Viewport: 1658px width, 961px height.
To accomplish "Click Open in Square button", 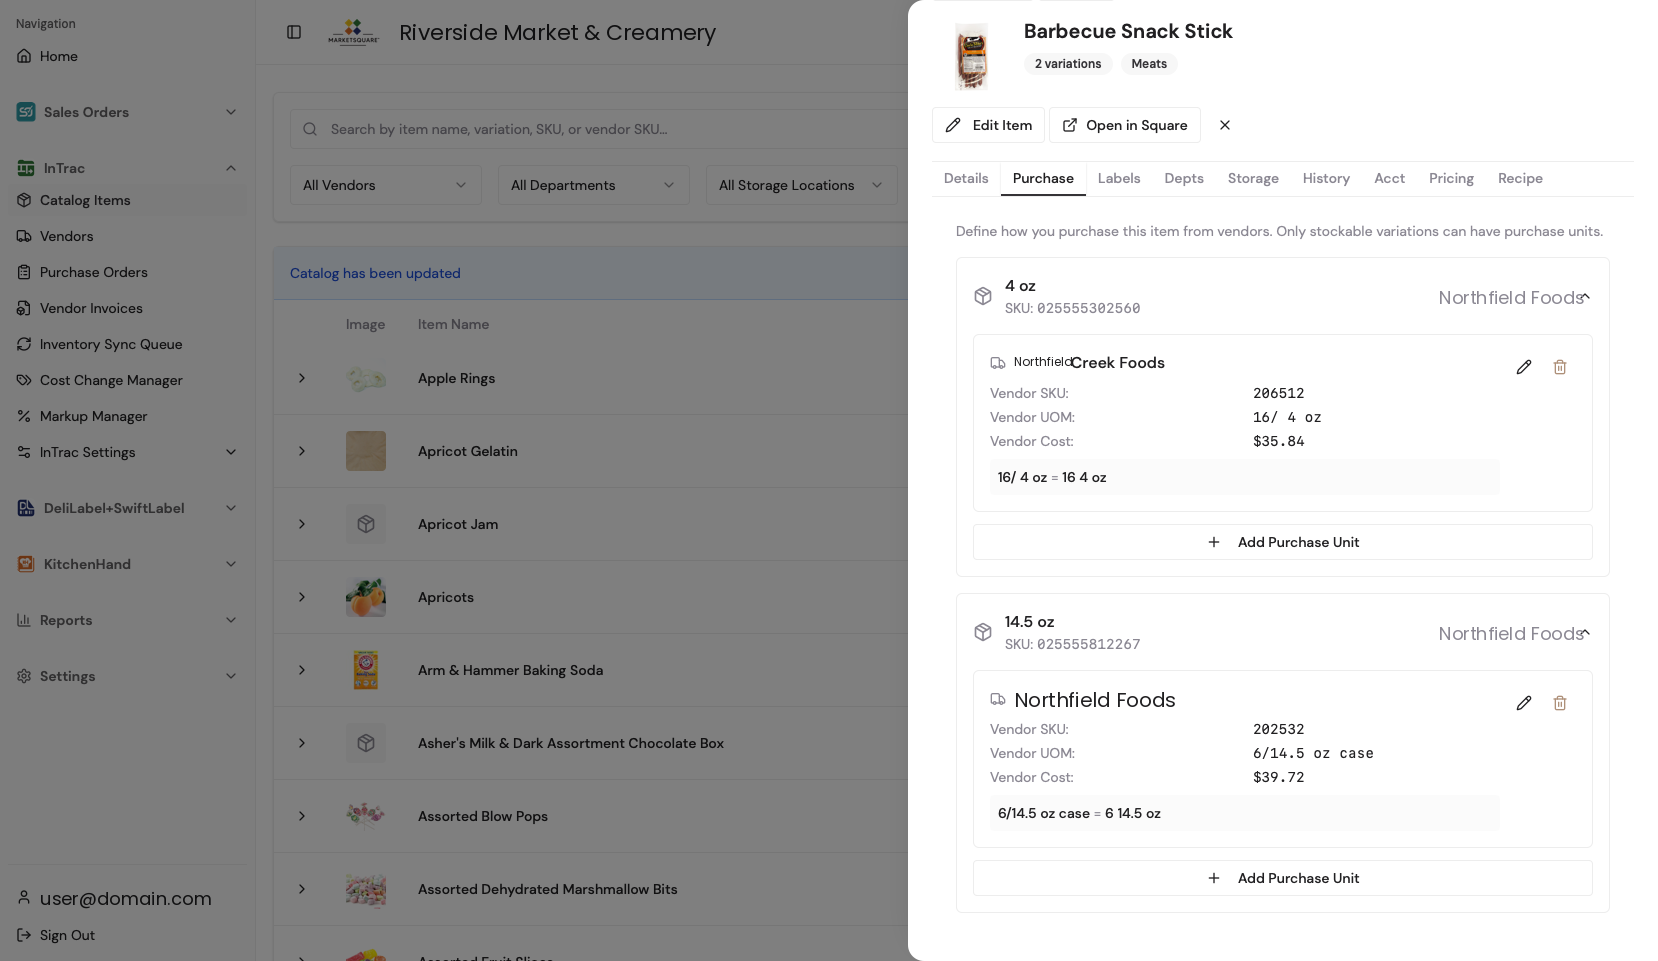I will click(x=1125, y=125).
